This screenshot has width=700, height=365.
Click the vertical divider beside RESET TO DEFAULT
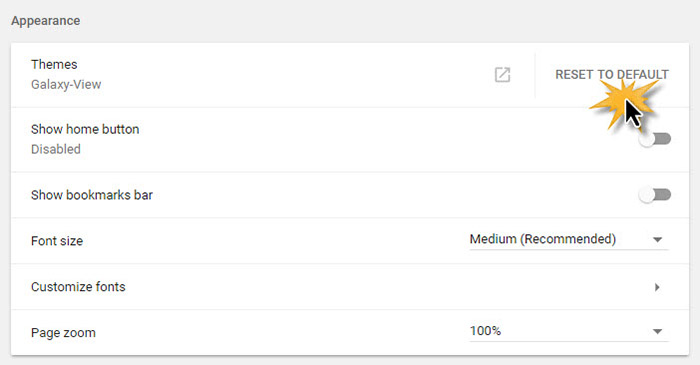[x=535, y=75]
